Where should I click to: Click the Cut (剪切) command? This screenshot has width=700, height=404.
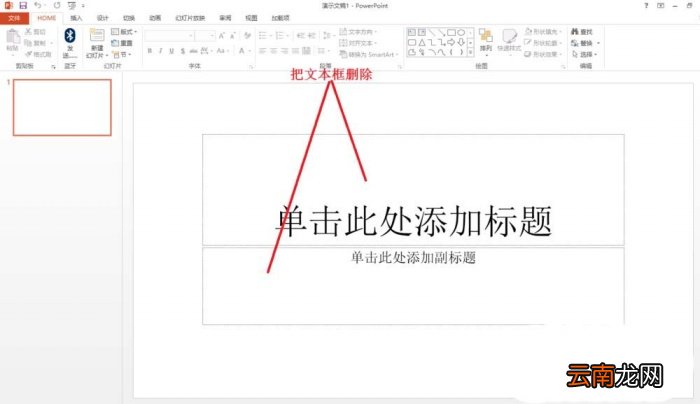[x=35, y=32]
